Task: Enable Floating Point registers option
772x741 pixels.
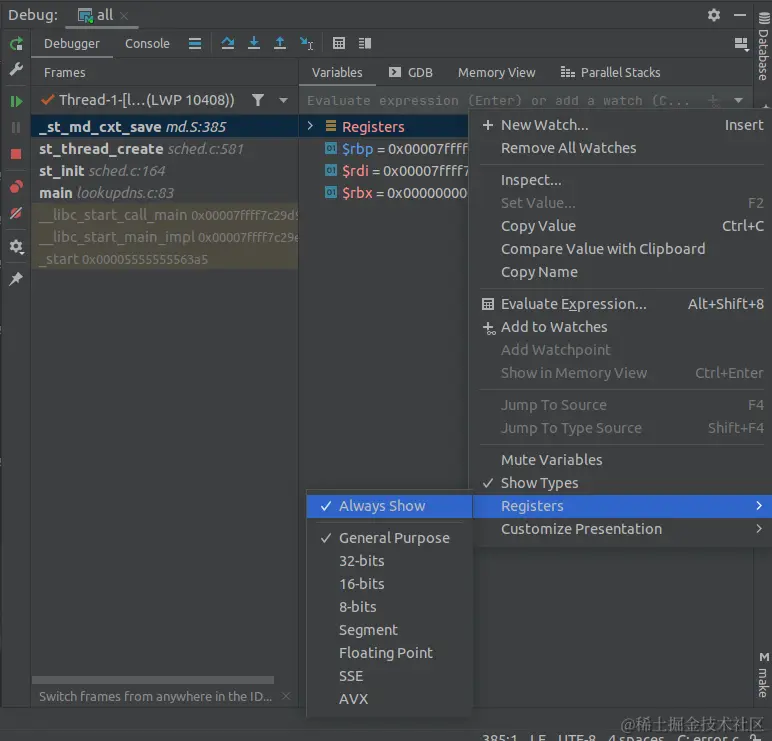Action: 389,653
